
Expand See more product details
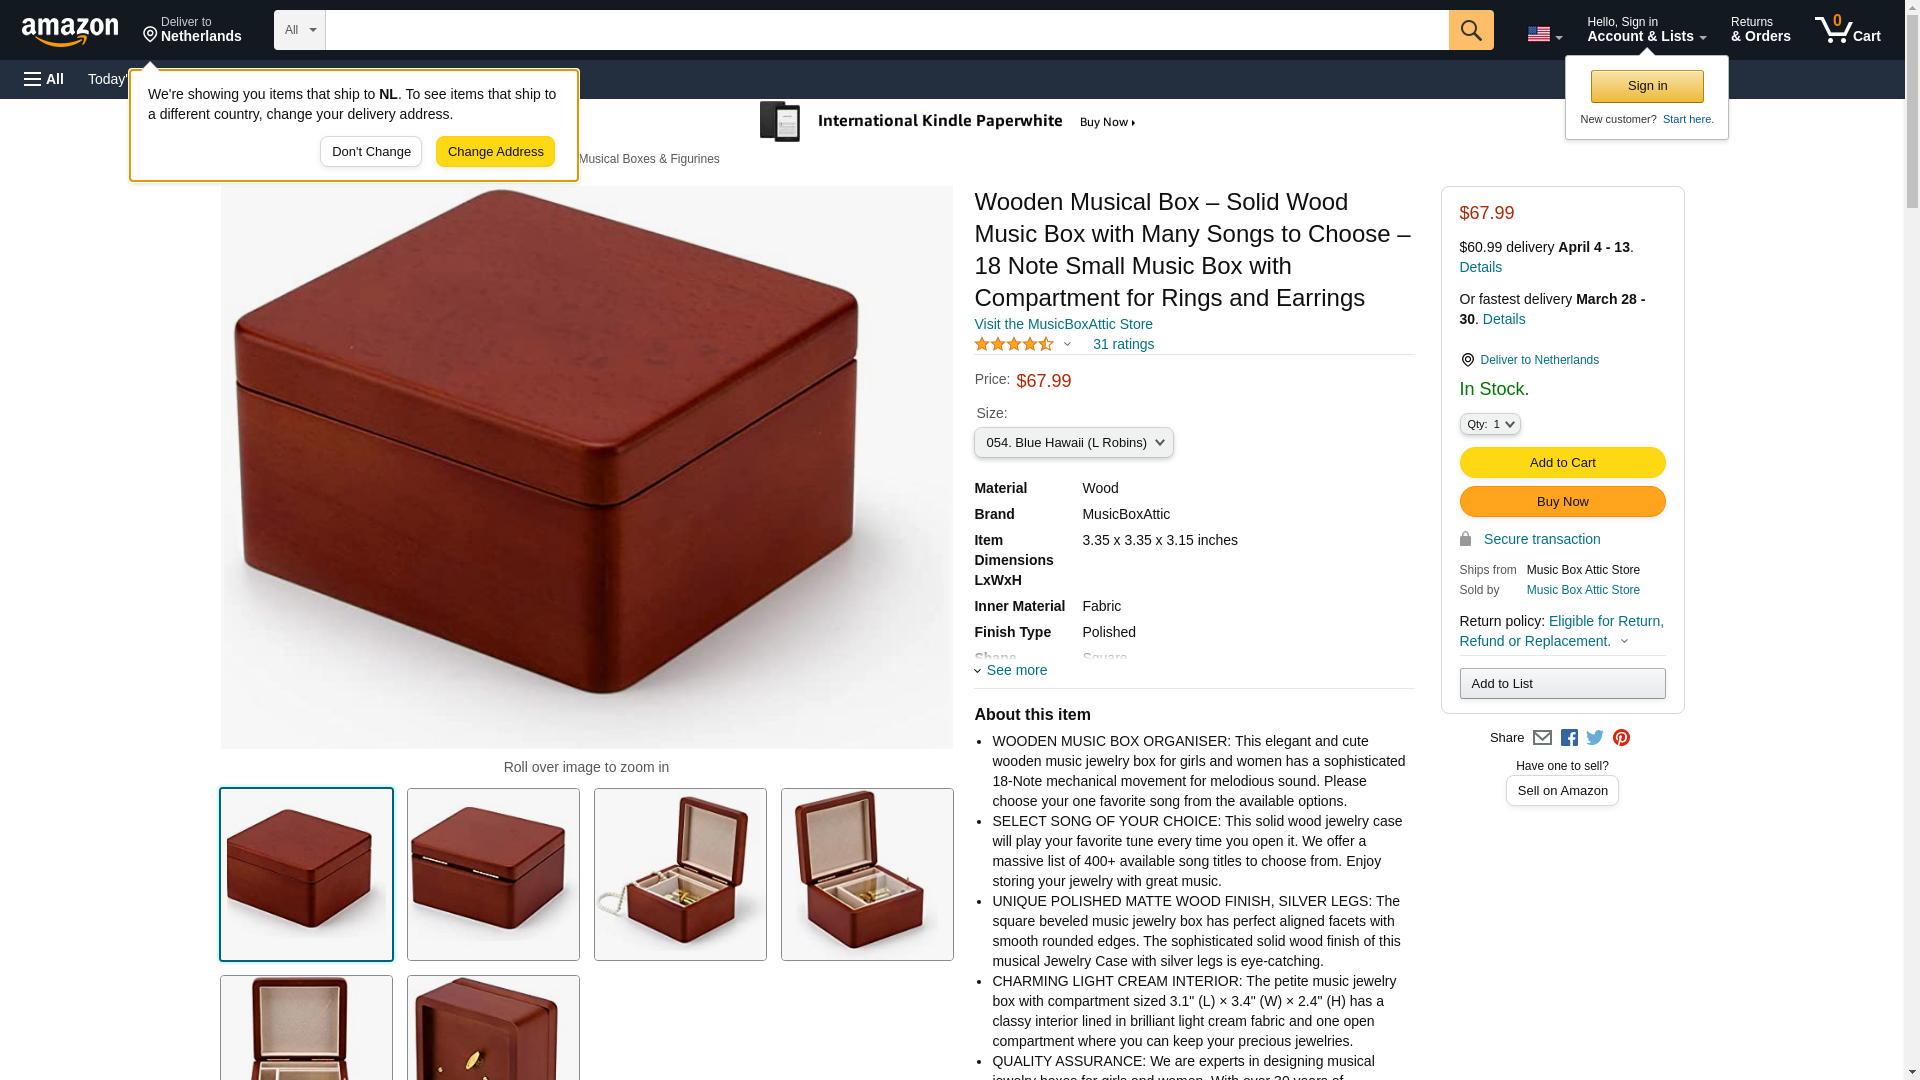(x=1011, y=670)
